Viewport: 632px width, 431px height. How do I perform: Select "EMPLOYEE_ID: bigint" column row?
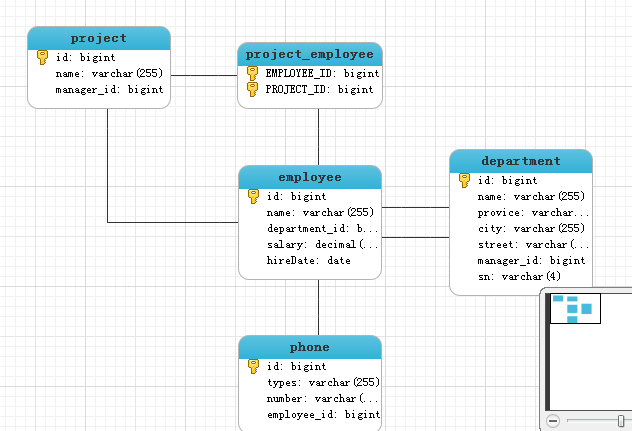coord(322,73)
